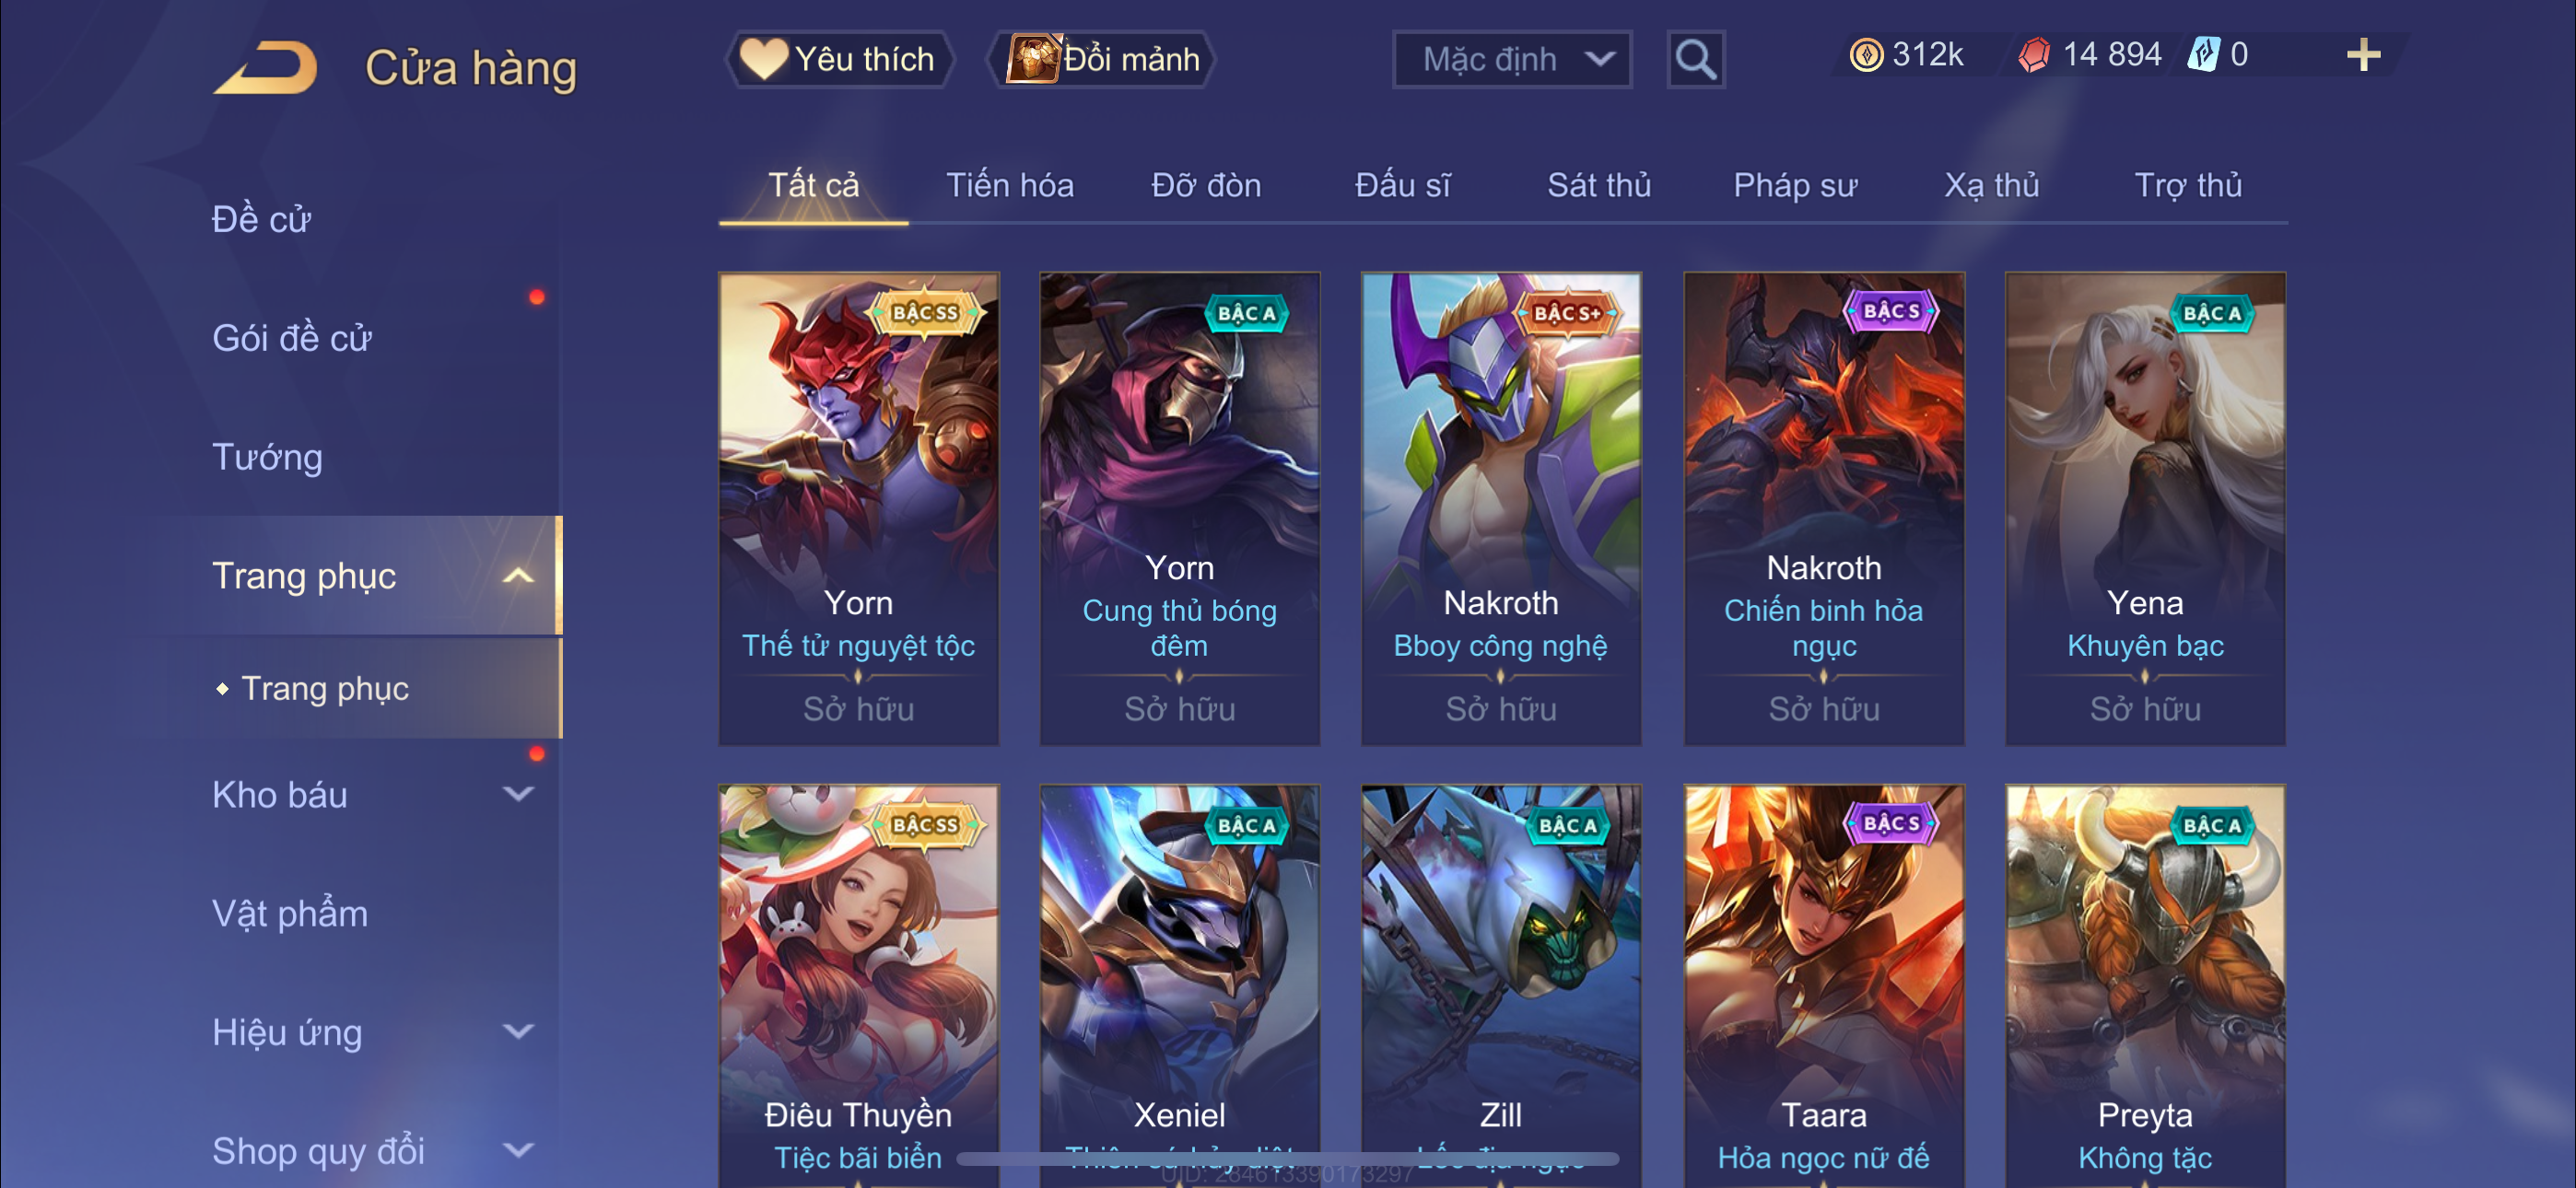Screen dimensions: 2576x1188
Task: Click the back arrow next to Cửa hàng
Action: coord(265,67)
